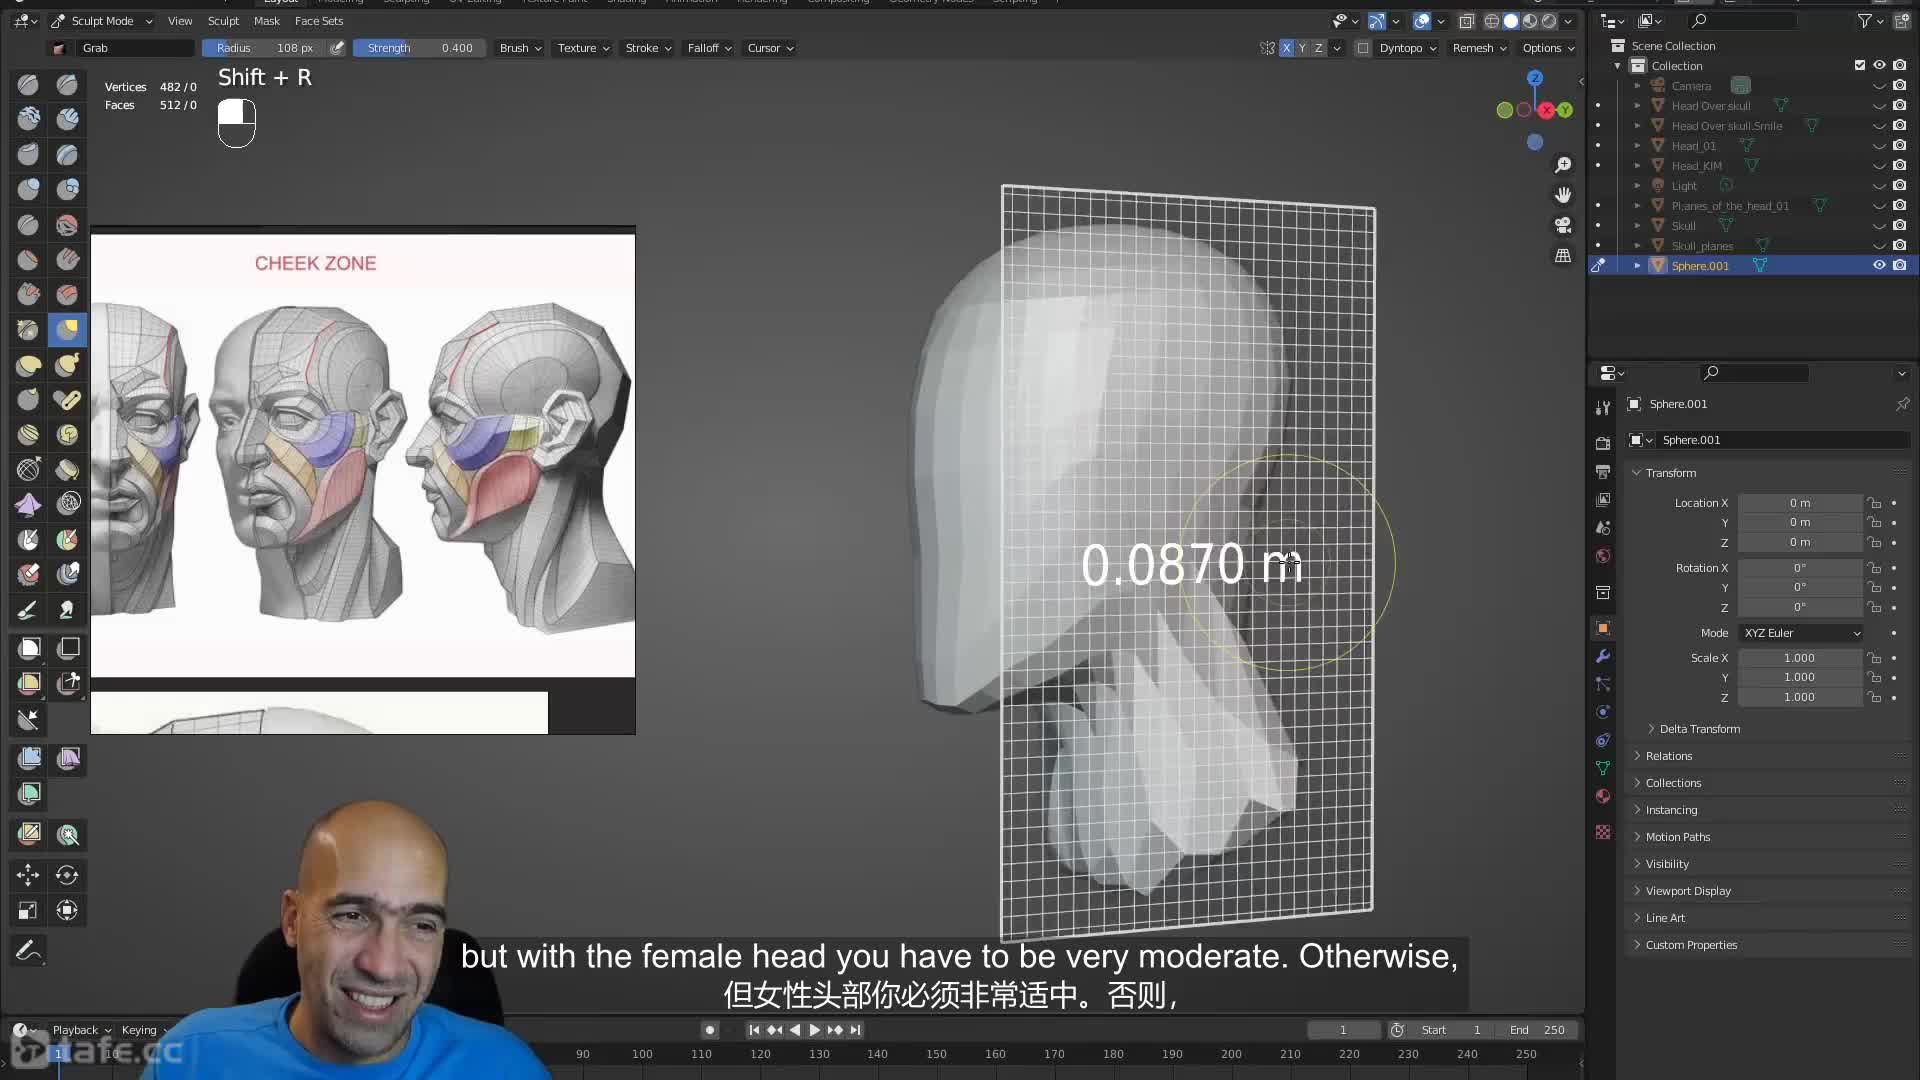Adjust the brush Radius slider

point(265,48)
